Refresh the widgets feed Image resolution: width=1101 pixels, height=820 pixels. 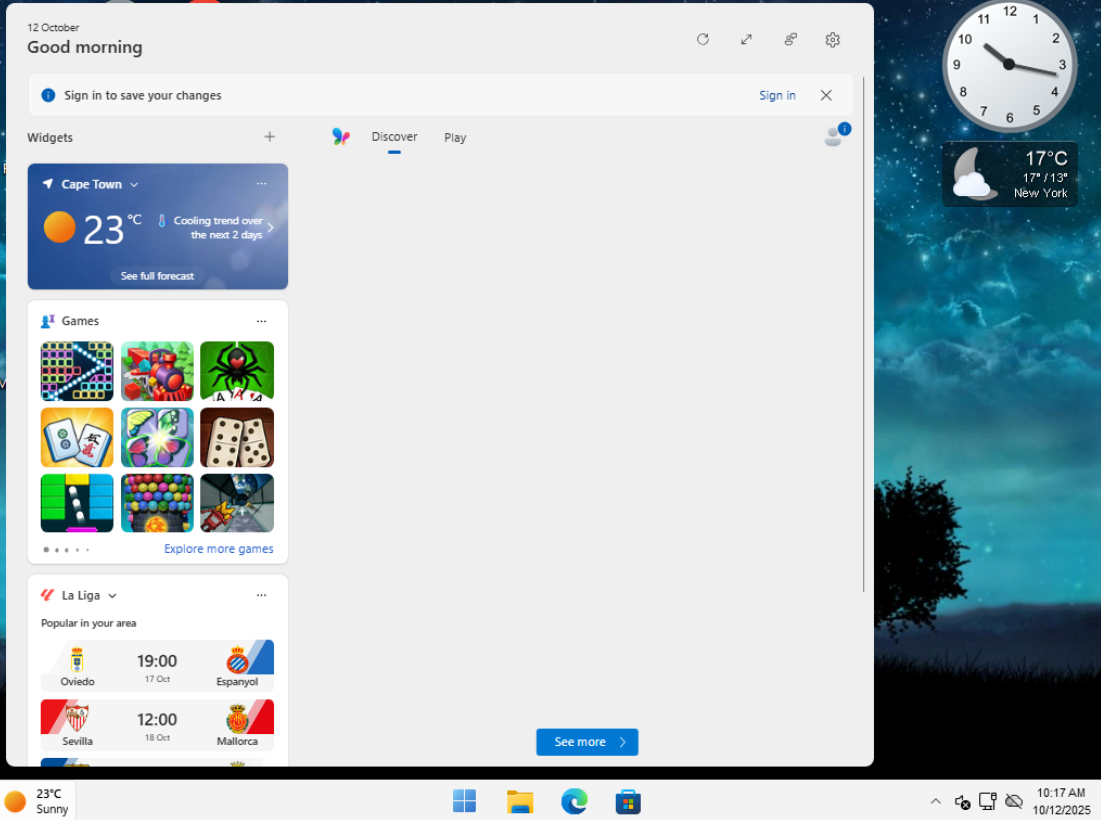pyautogui.click(x=703, y=40)
